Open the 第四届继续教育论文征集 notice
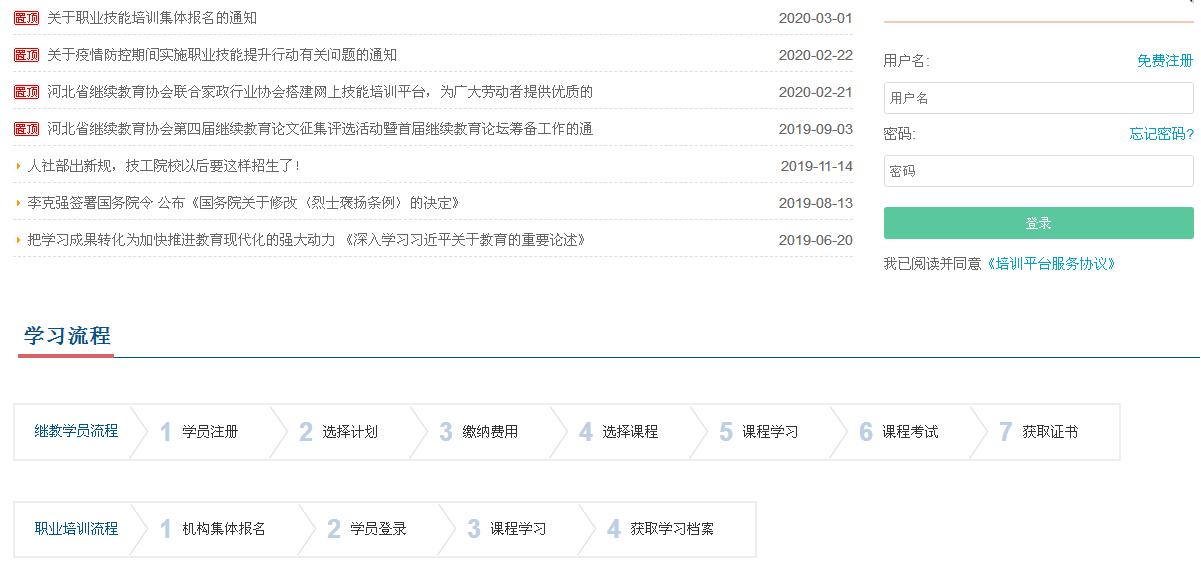1201x578 pixels. pos(320,129)
